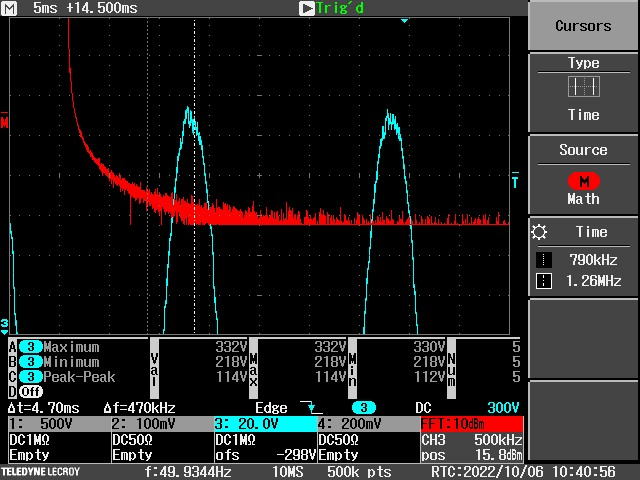Click the red M math trace marker
Viewport: 640px width, 480px height.
pos(5,123)
